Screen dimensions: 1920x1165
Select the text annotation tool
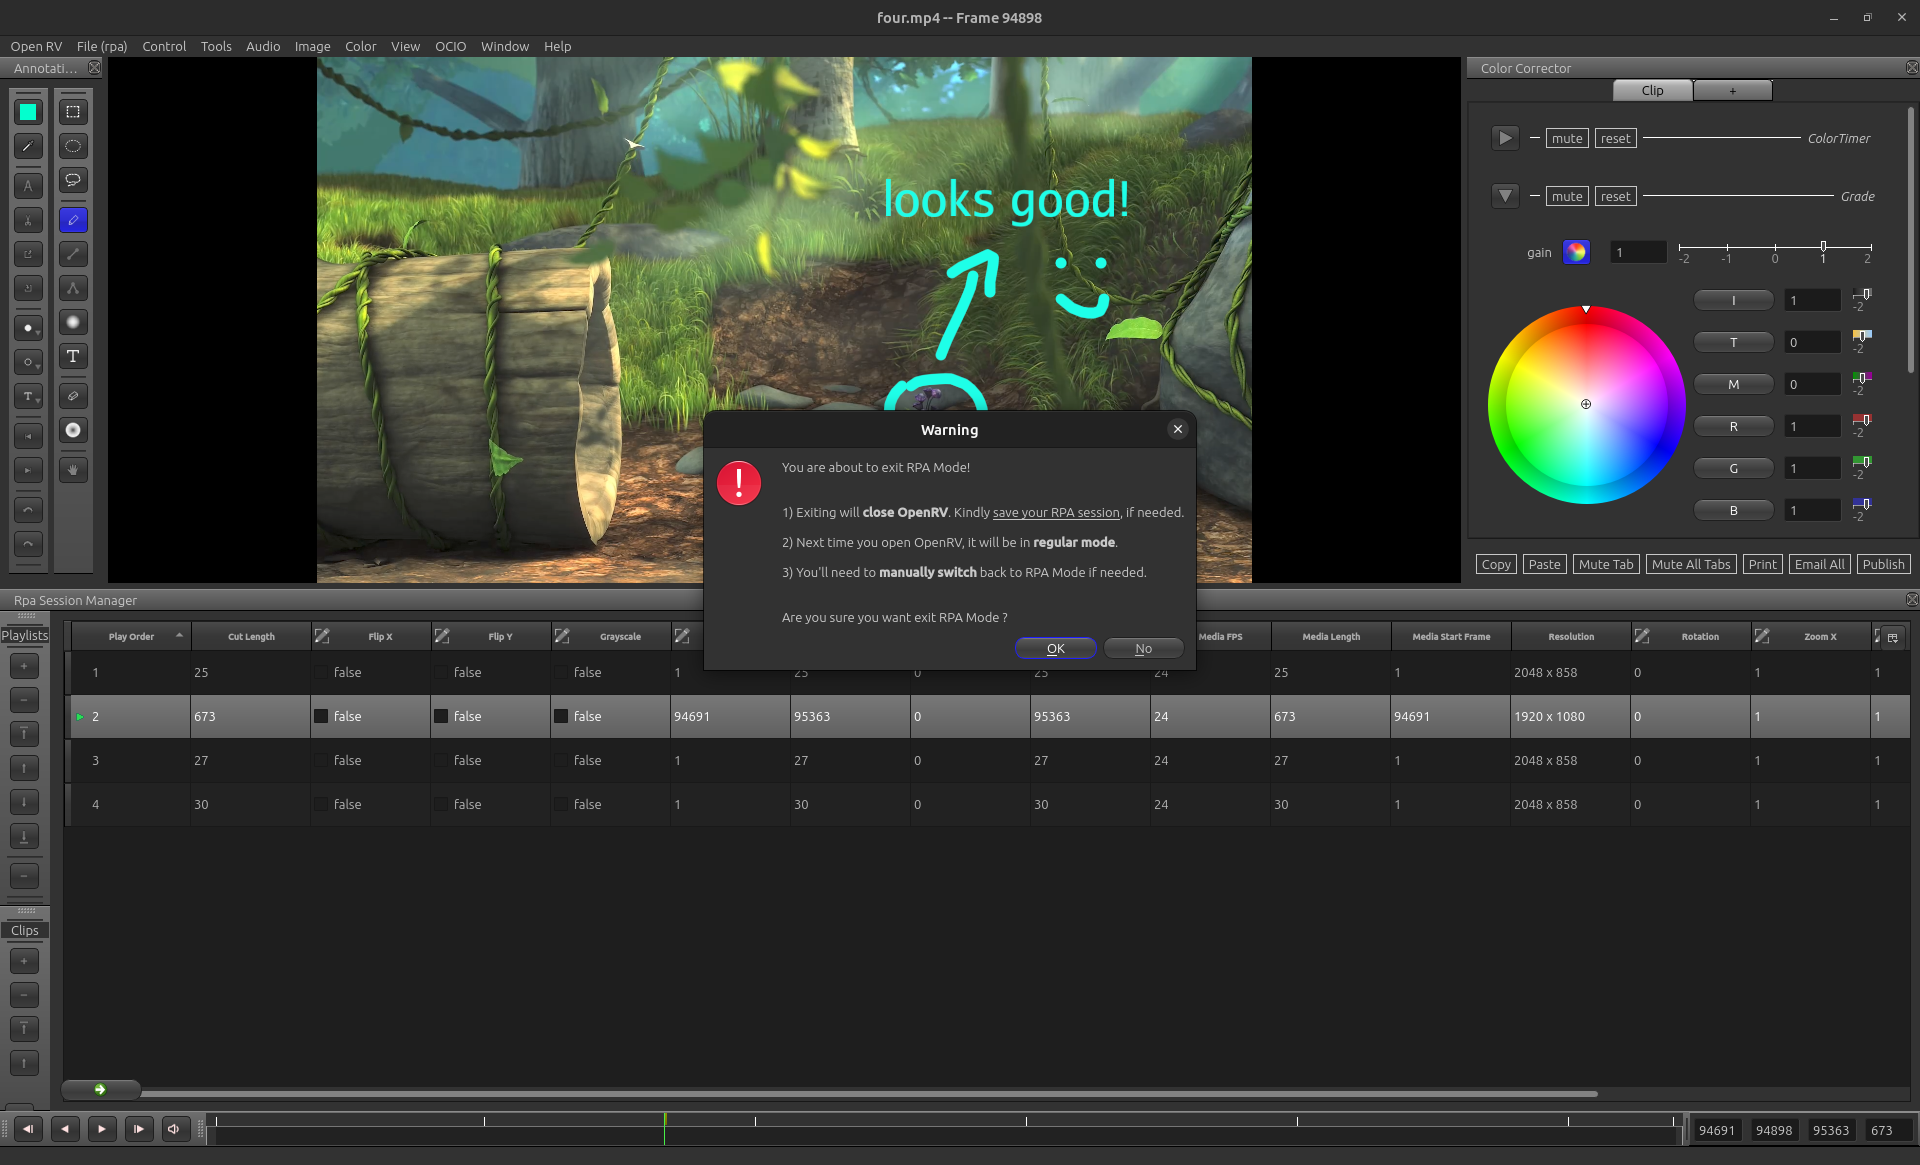pos(73,356)
